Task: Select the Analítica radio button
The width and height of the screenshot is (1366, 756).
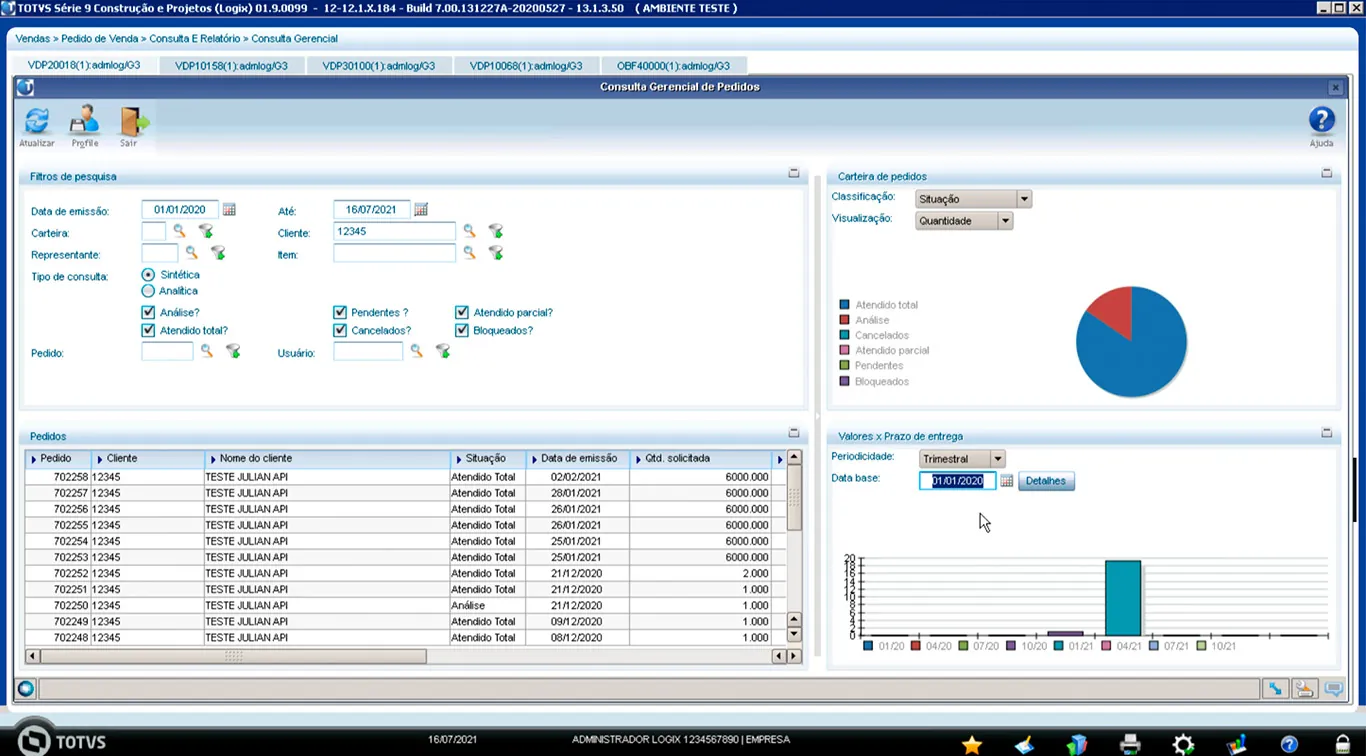Action: click(x=148, y=291)
